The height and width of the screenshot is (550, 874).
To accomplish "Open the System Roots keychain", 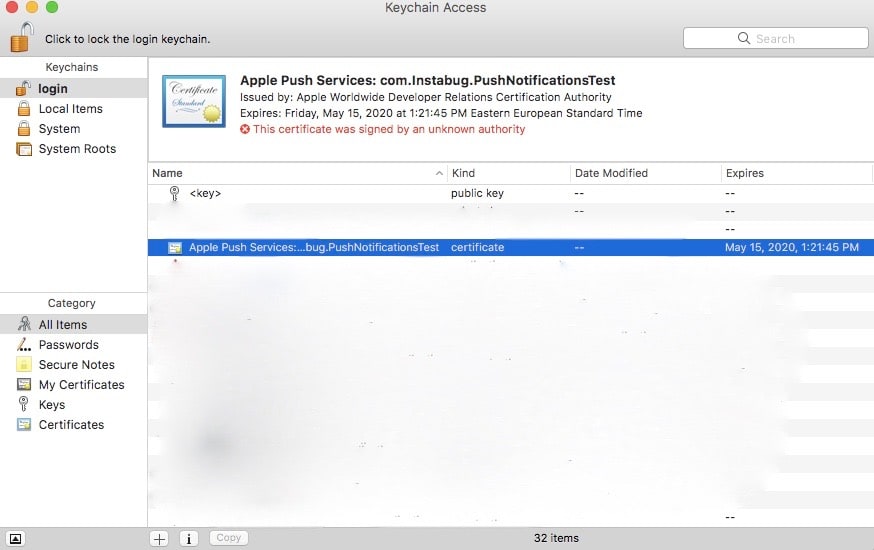I will pyautogui.click(x=74, y=149).
